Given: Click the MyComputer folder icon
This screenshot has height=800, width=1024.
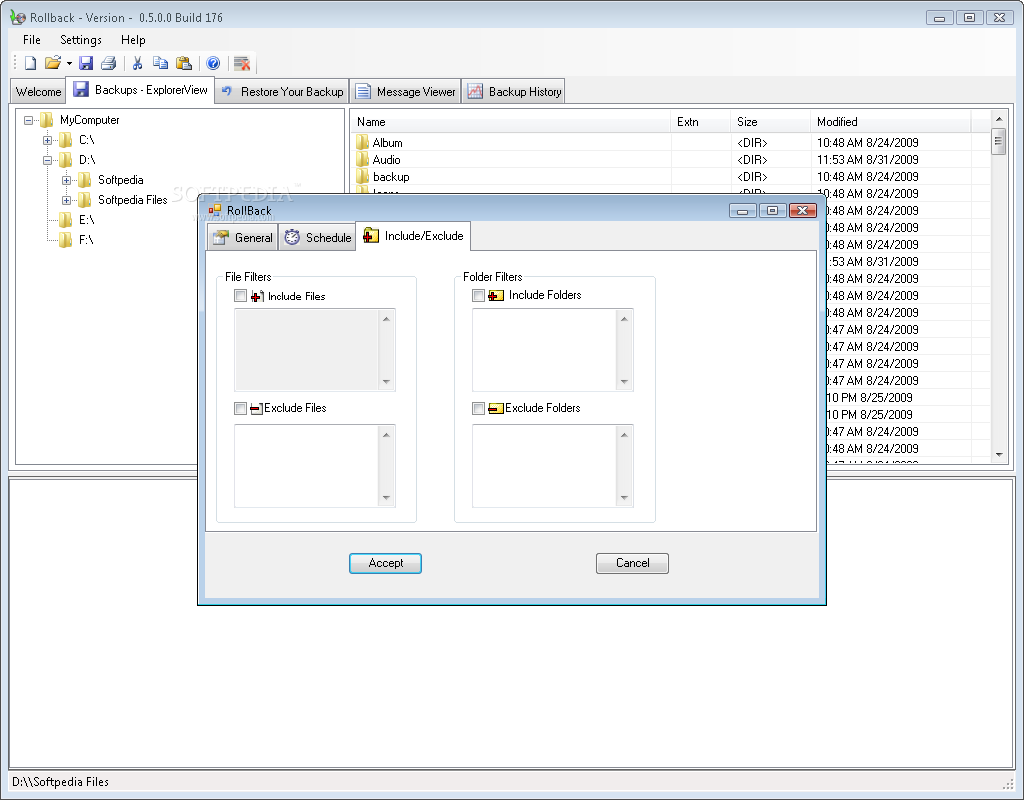Looking at the screenshot, I should coord(46,120).
